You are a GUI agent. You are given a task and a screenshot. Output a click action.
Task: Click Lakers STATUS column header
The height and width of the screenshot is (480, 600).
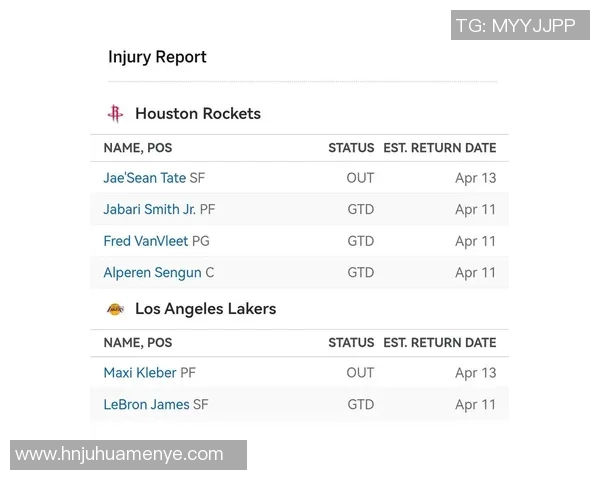351,343
